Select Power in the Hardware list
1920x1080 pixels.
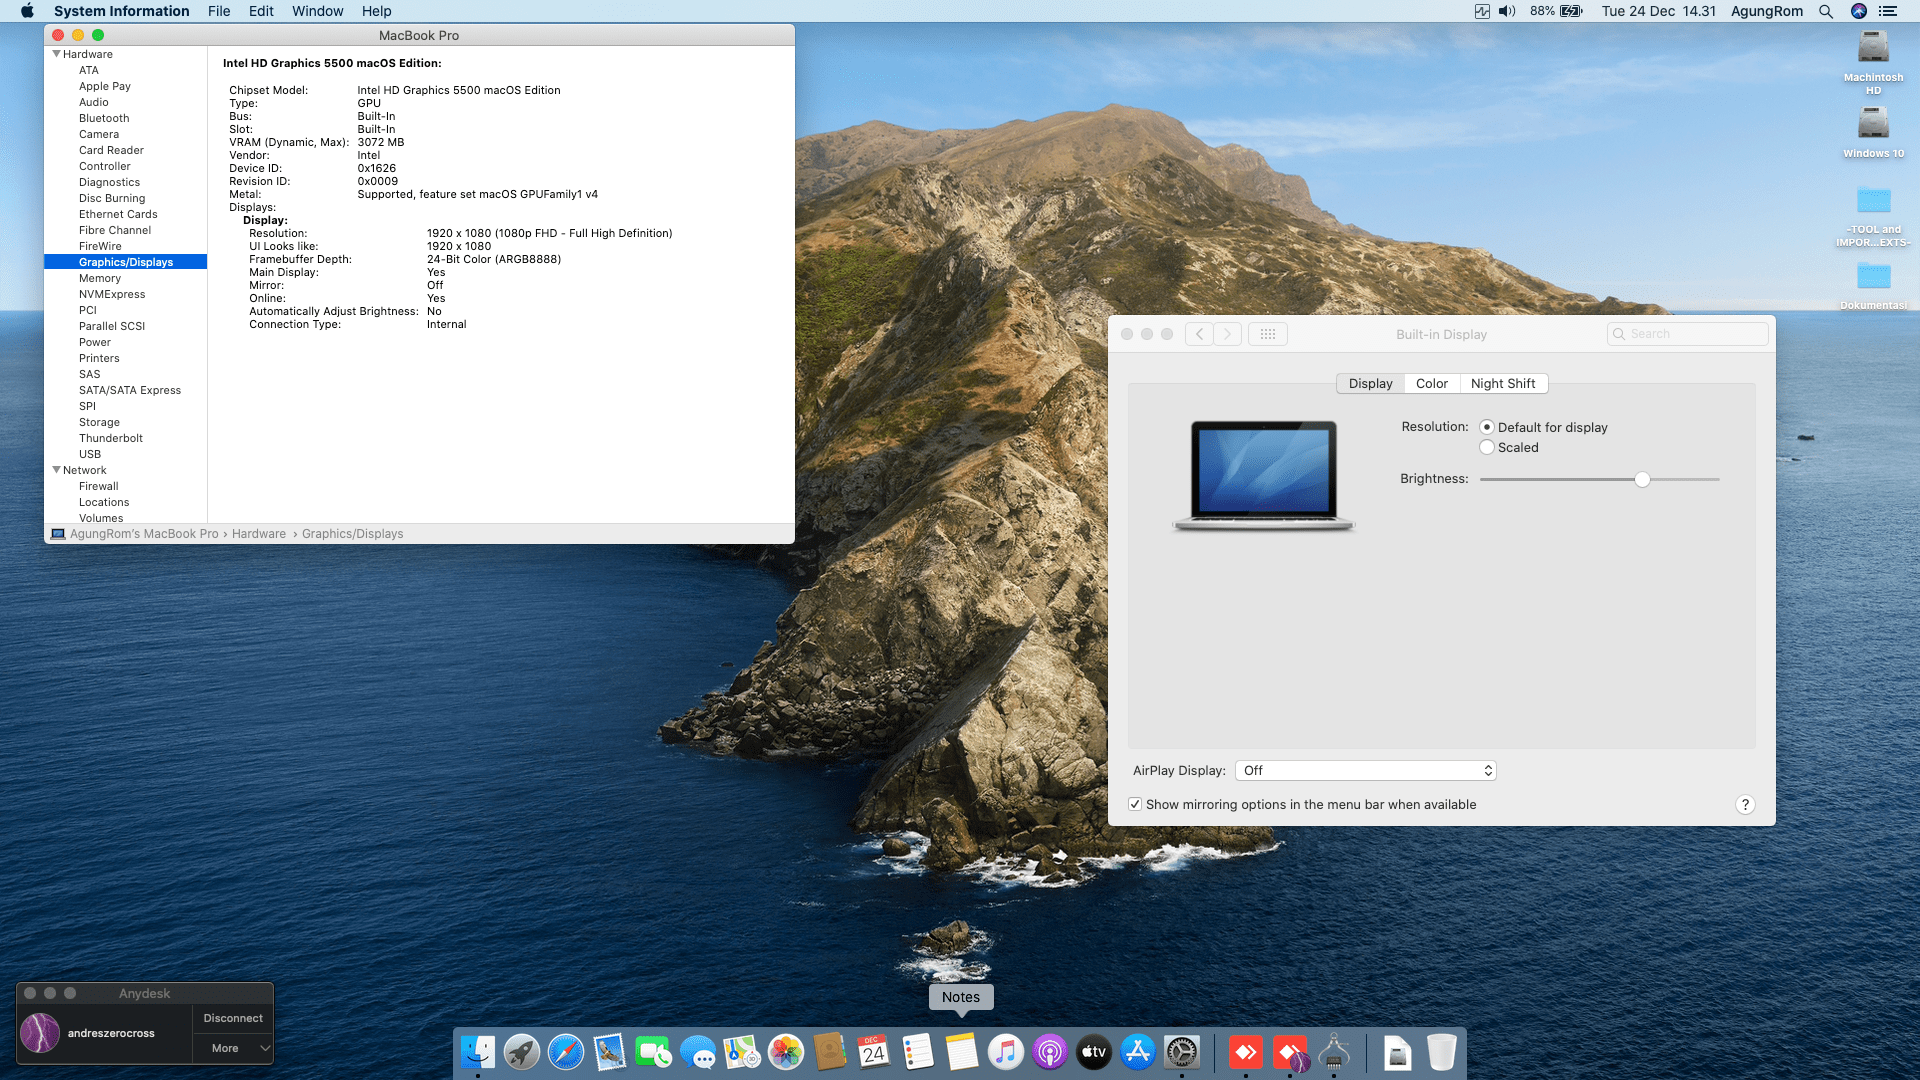[95, 342]
